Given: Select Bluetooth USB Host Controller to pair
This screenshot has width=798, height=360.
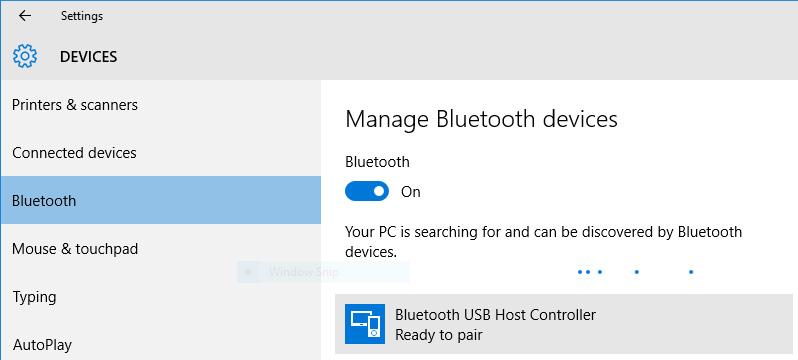Looking at the screenshot, I should 564,324.
